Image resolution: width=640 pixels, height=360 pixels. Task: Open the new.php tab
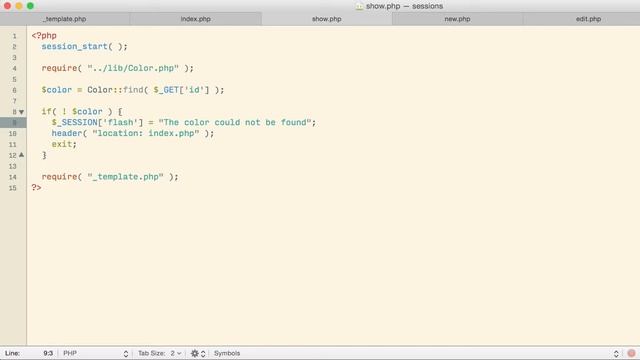coord(458,19)
